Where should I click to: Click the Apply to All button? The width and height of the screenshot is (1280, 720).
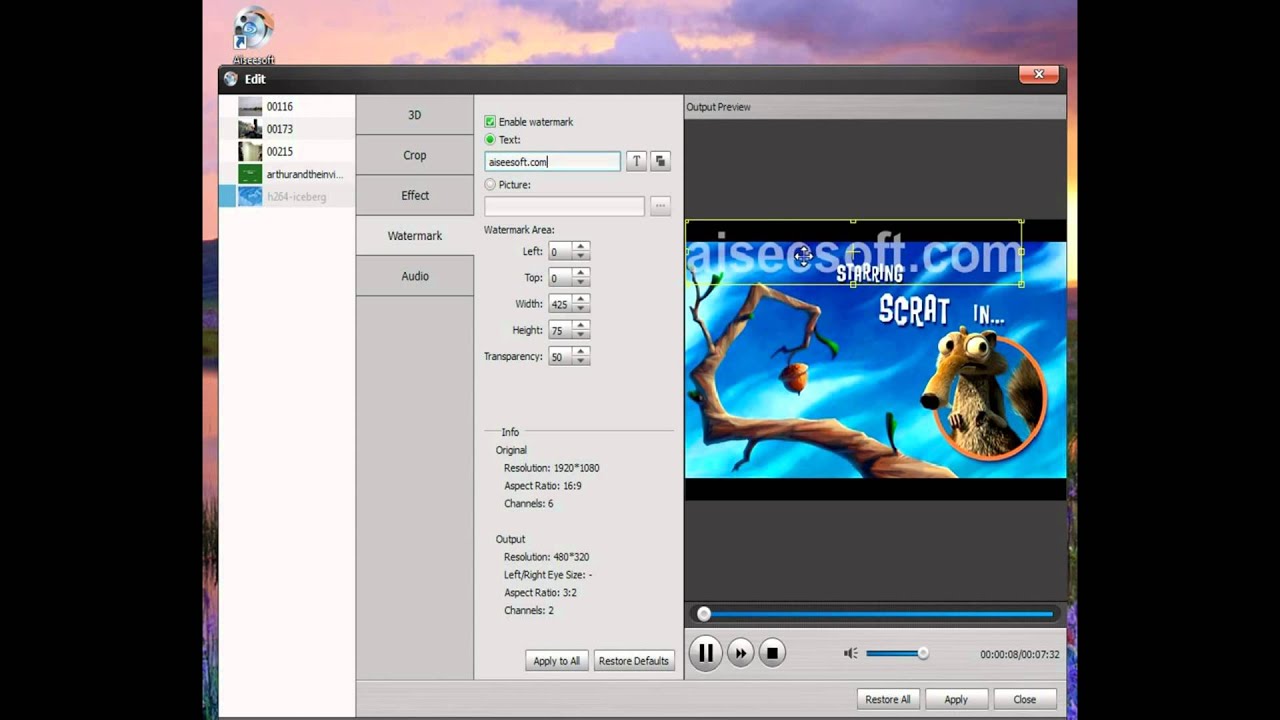click(x=556, y=661)
